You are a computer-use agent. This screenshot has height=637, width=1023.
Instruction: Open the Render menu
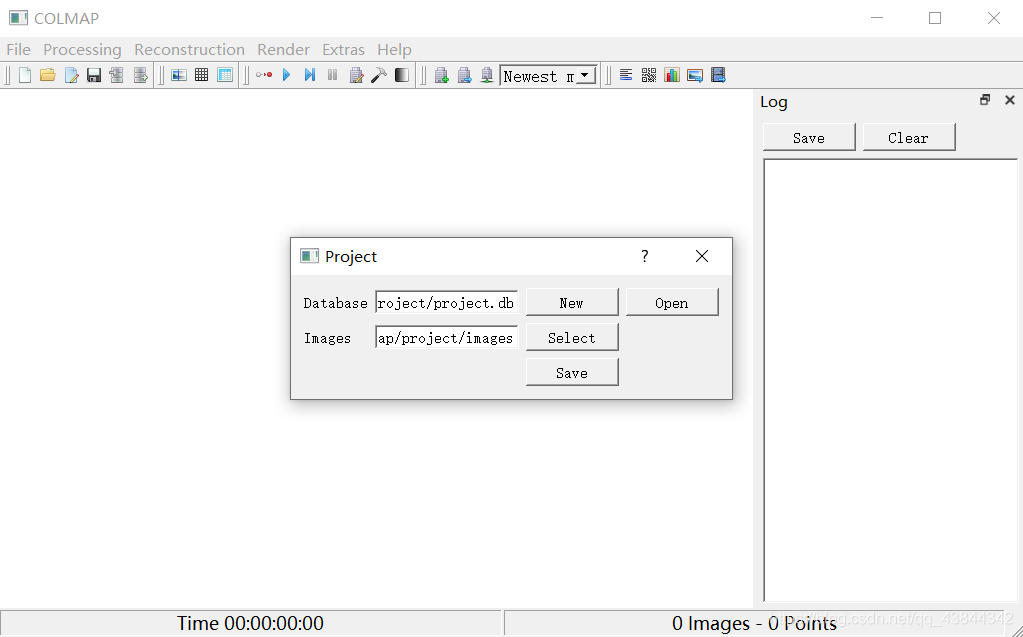(283, 50)
